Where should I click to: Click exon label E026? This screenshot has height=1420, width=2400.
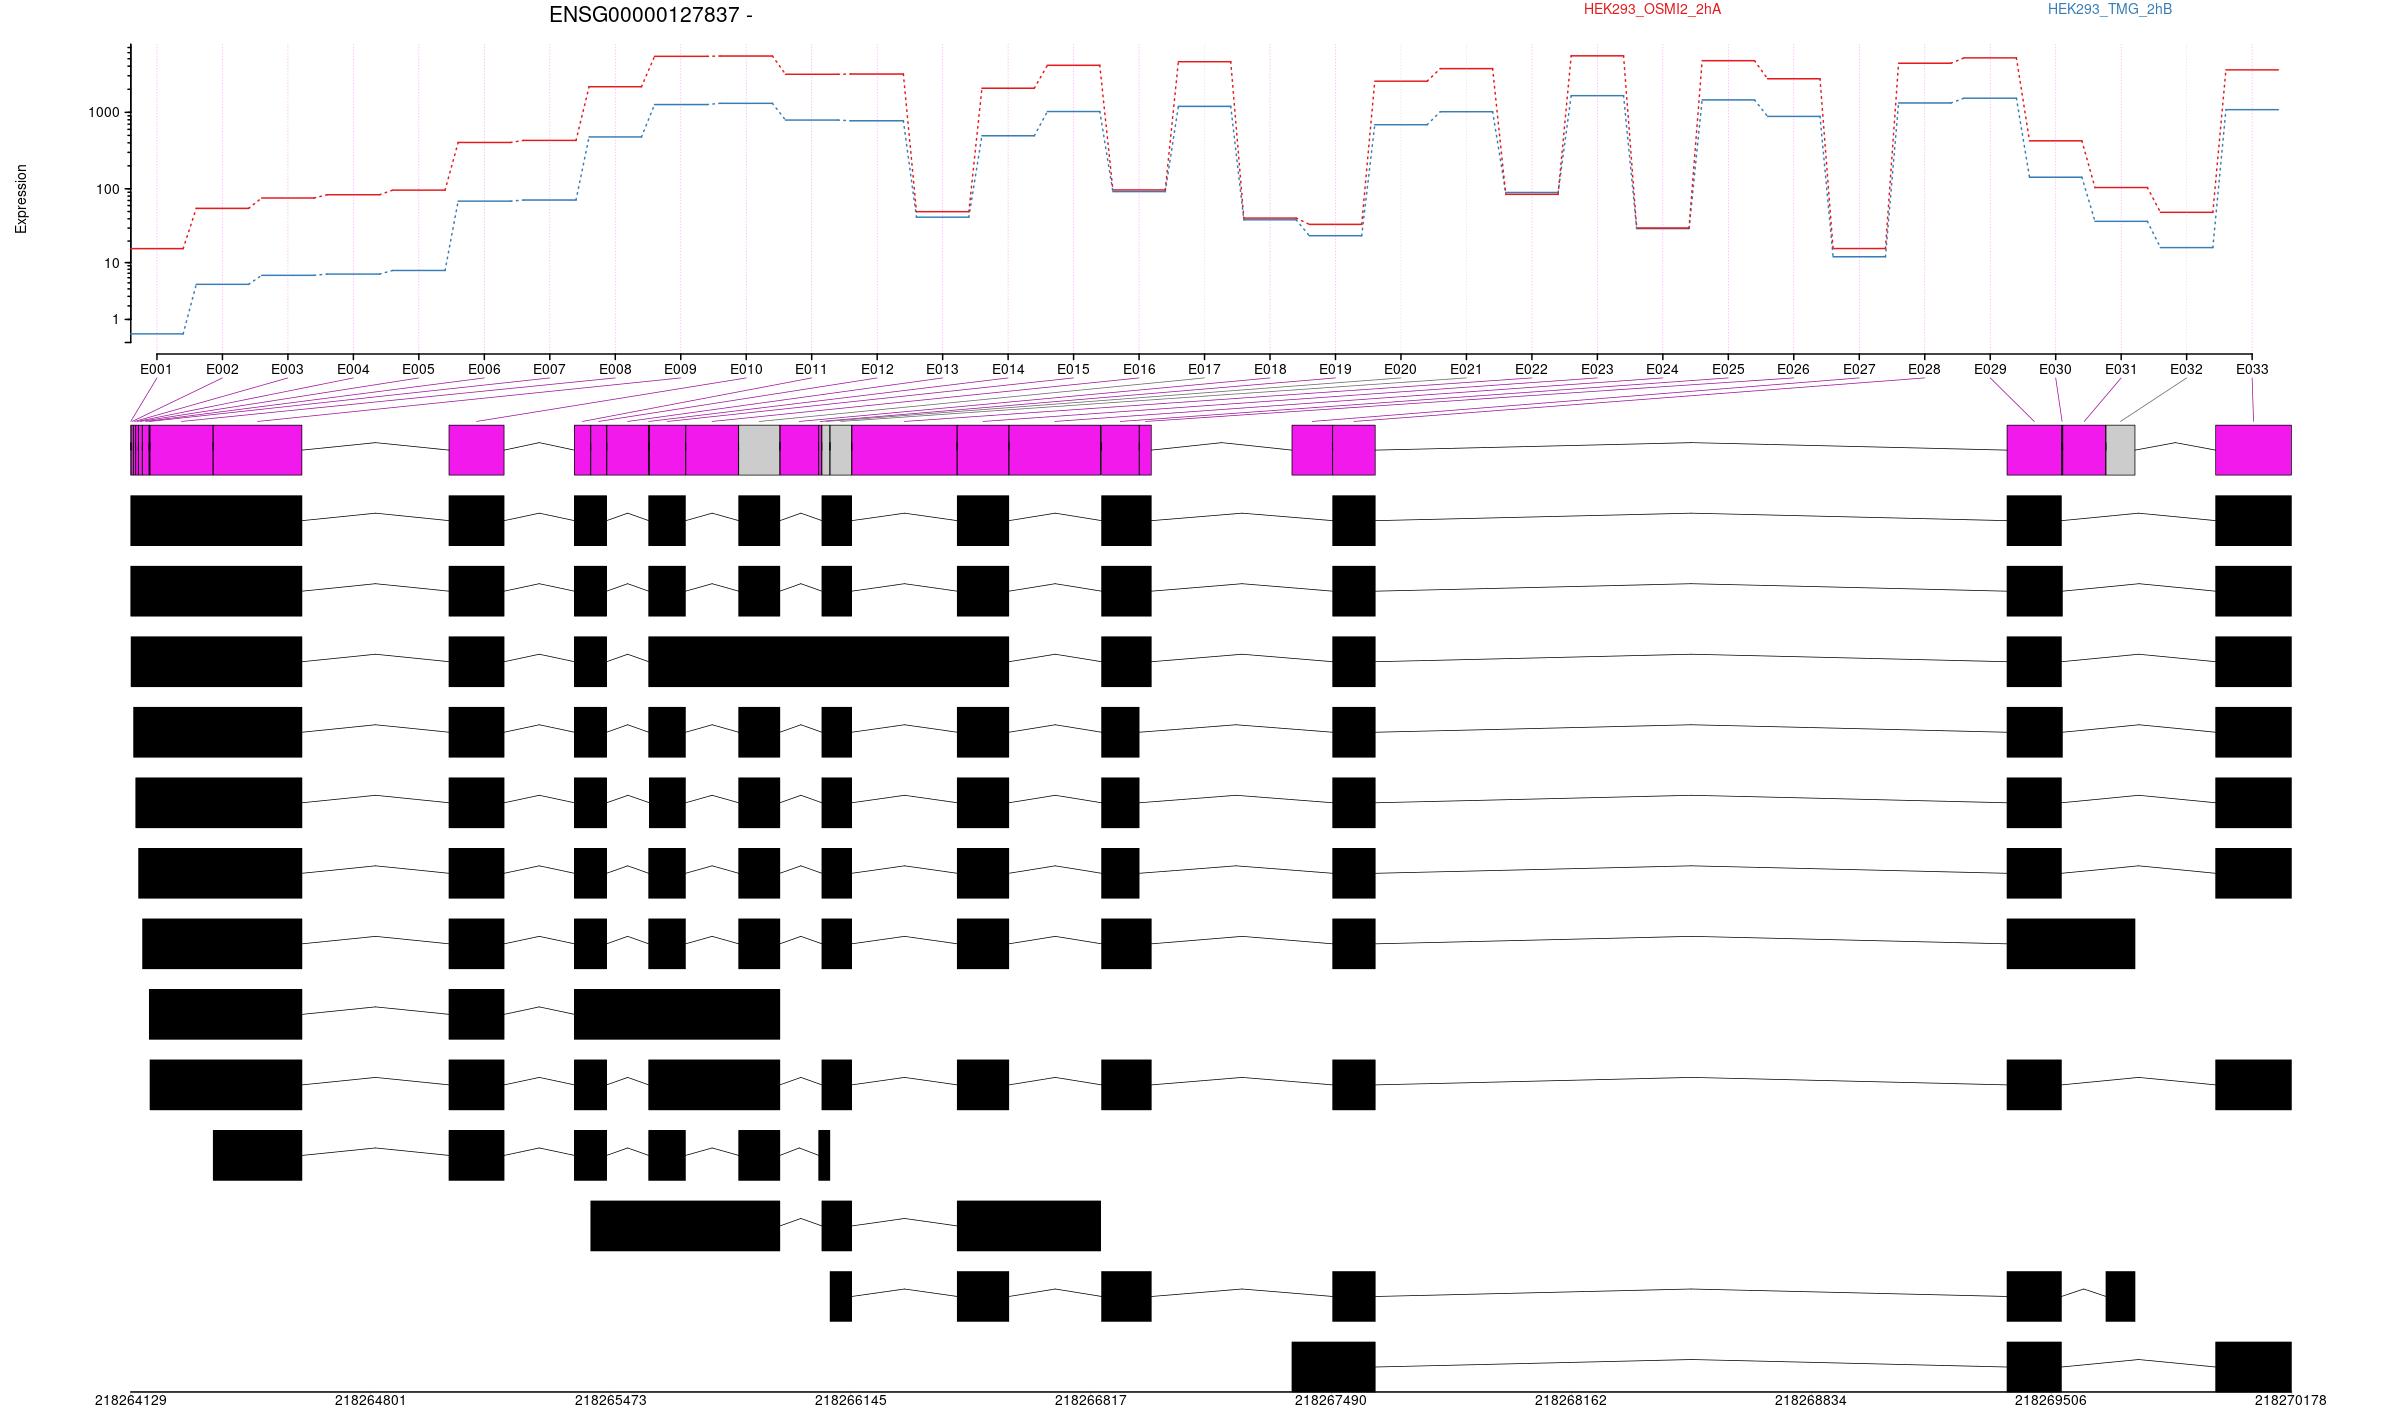pyautogui.click(x=1793, y=369)
